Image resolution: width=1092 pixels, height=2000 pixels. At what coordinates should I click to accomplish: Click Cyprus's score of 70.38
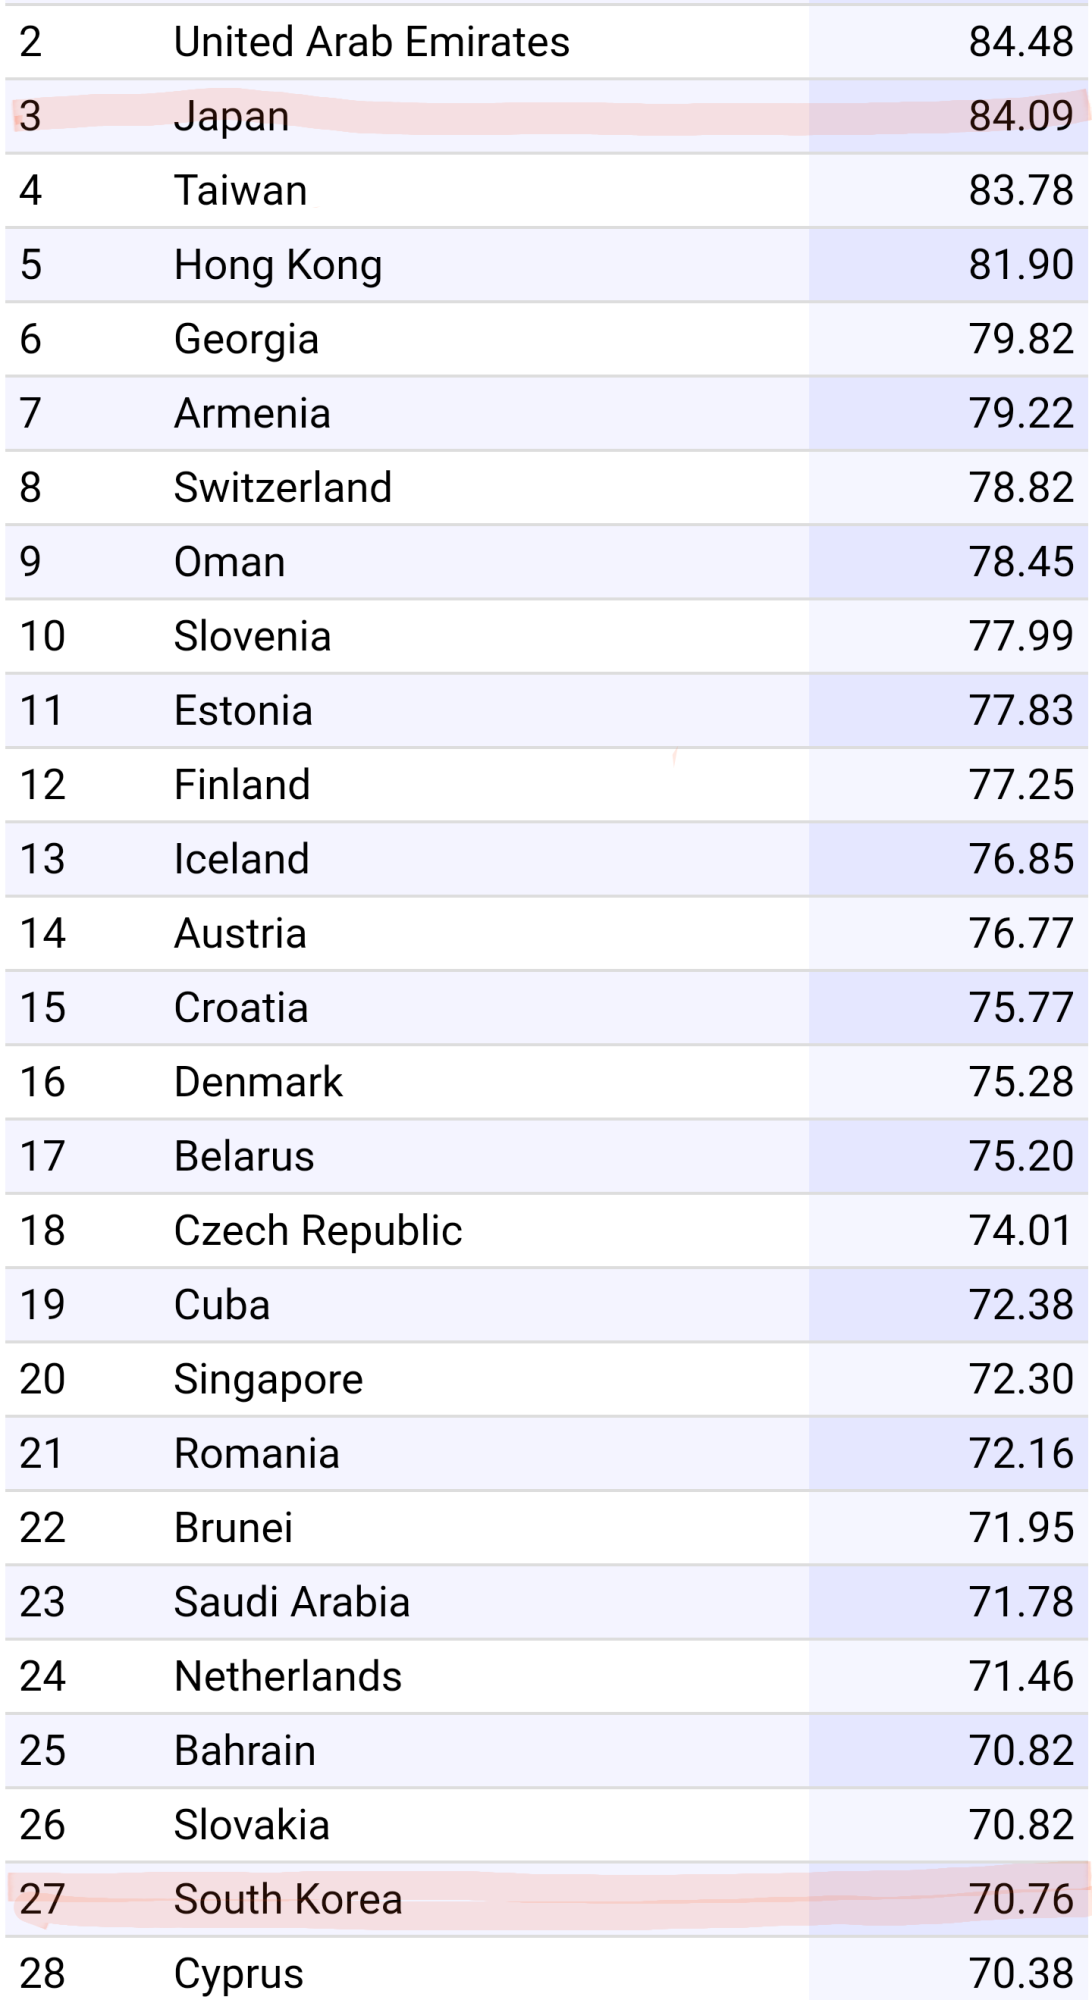pyautogui.click(x=1020, y=1973)
